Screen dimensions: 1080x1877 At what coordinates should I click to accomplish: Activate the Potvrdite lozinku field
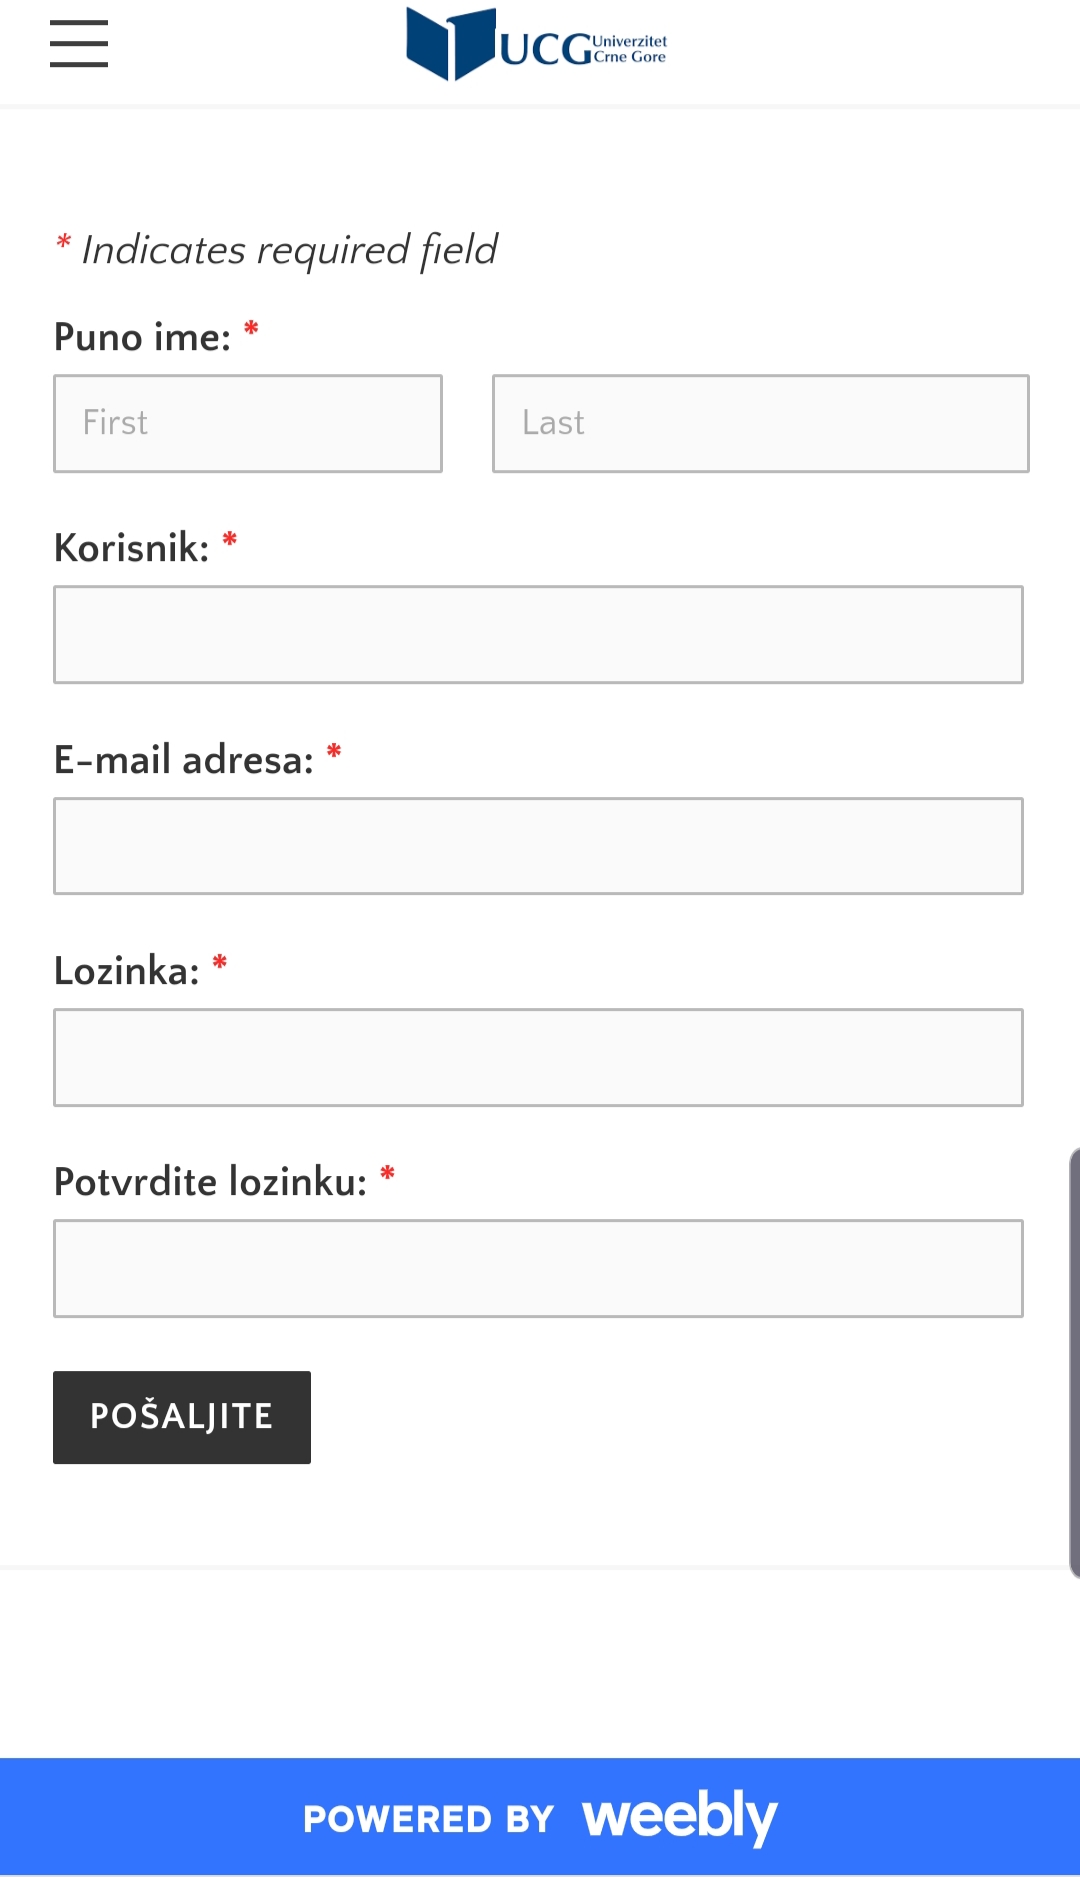point(538,1268)
